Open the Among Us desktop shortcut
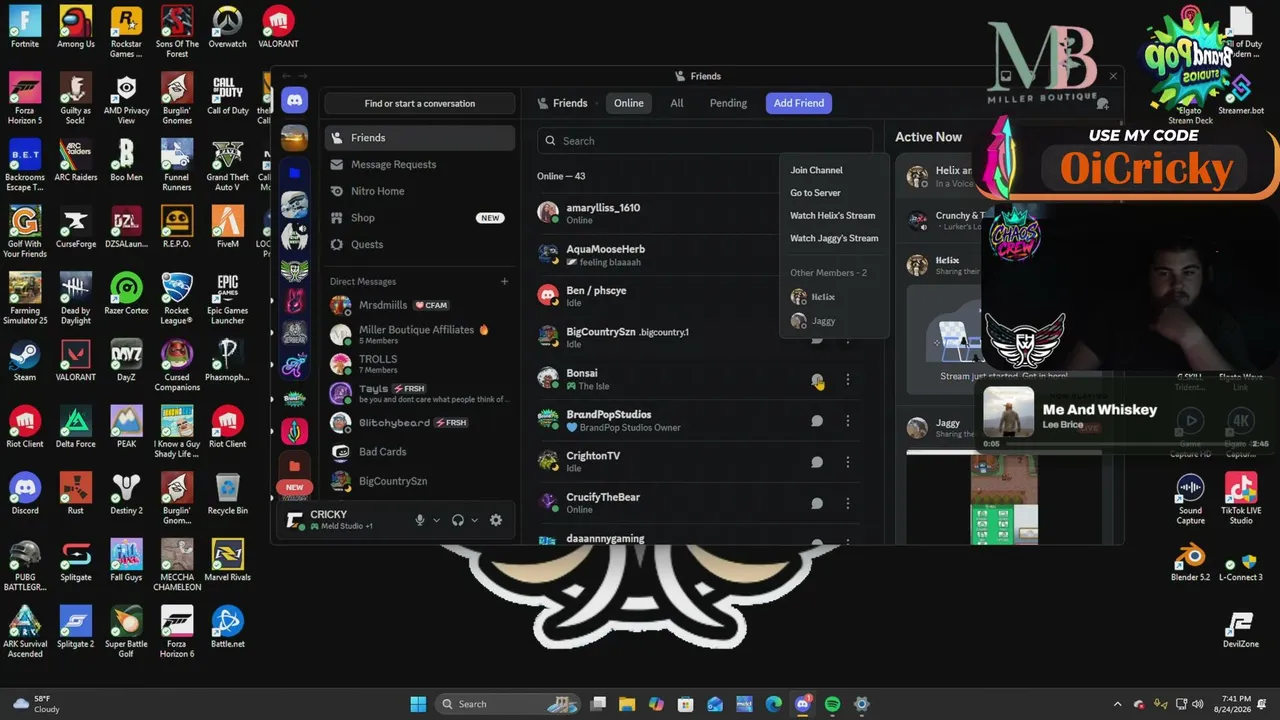The image size is (1280, 720). pos(76,28)
